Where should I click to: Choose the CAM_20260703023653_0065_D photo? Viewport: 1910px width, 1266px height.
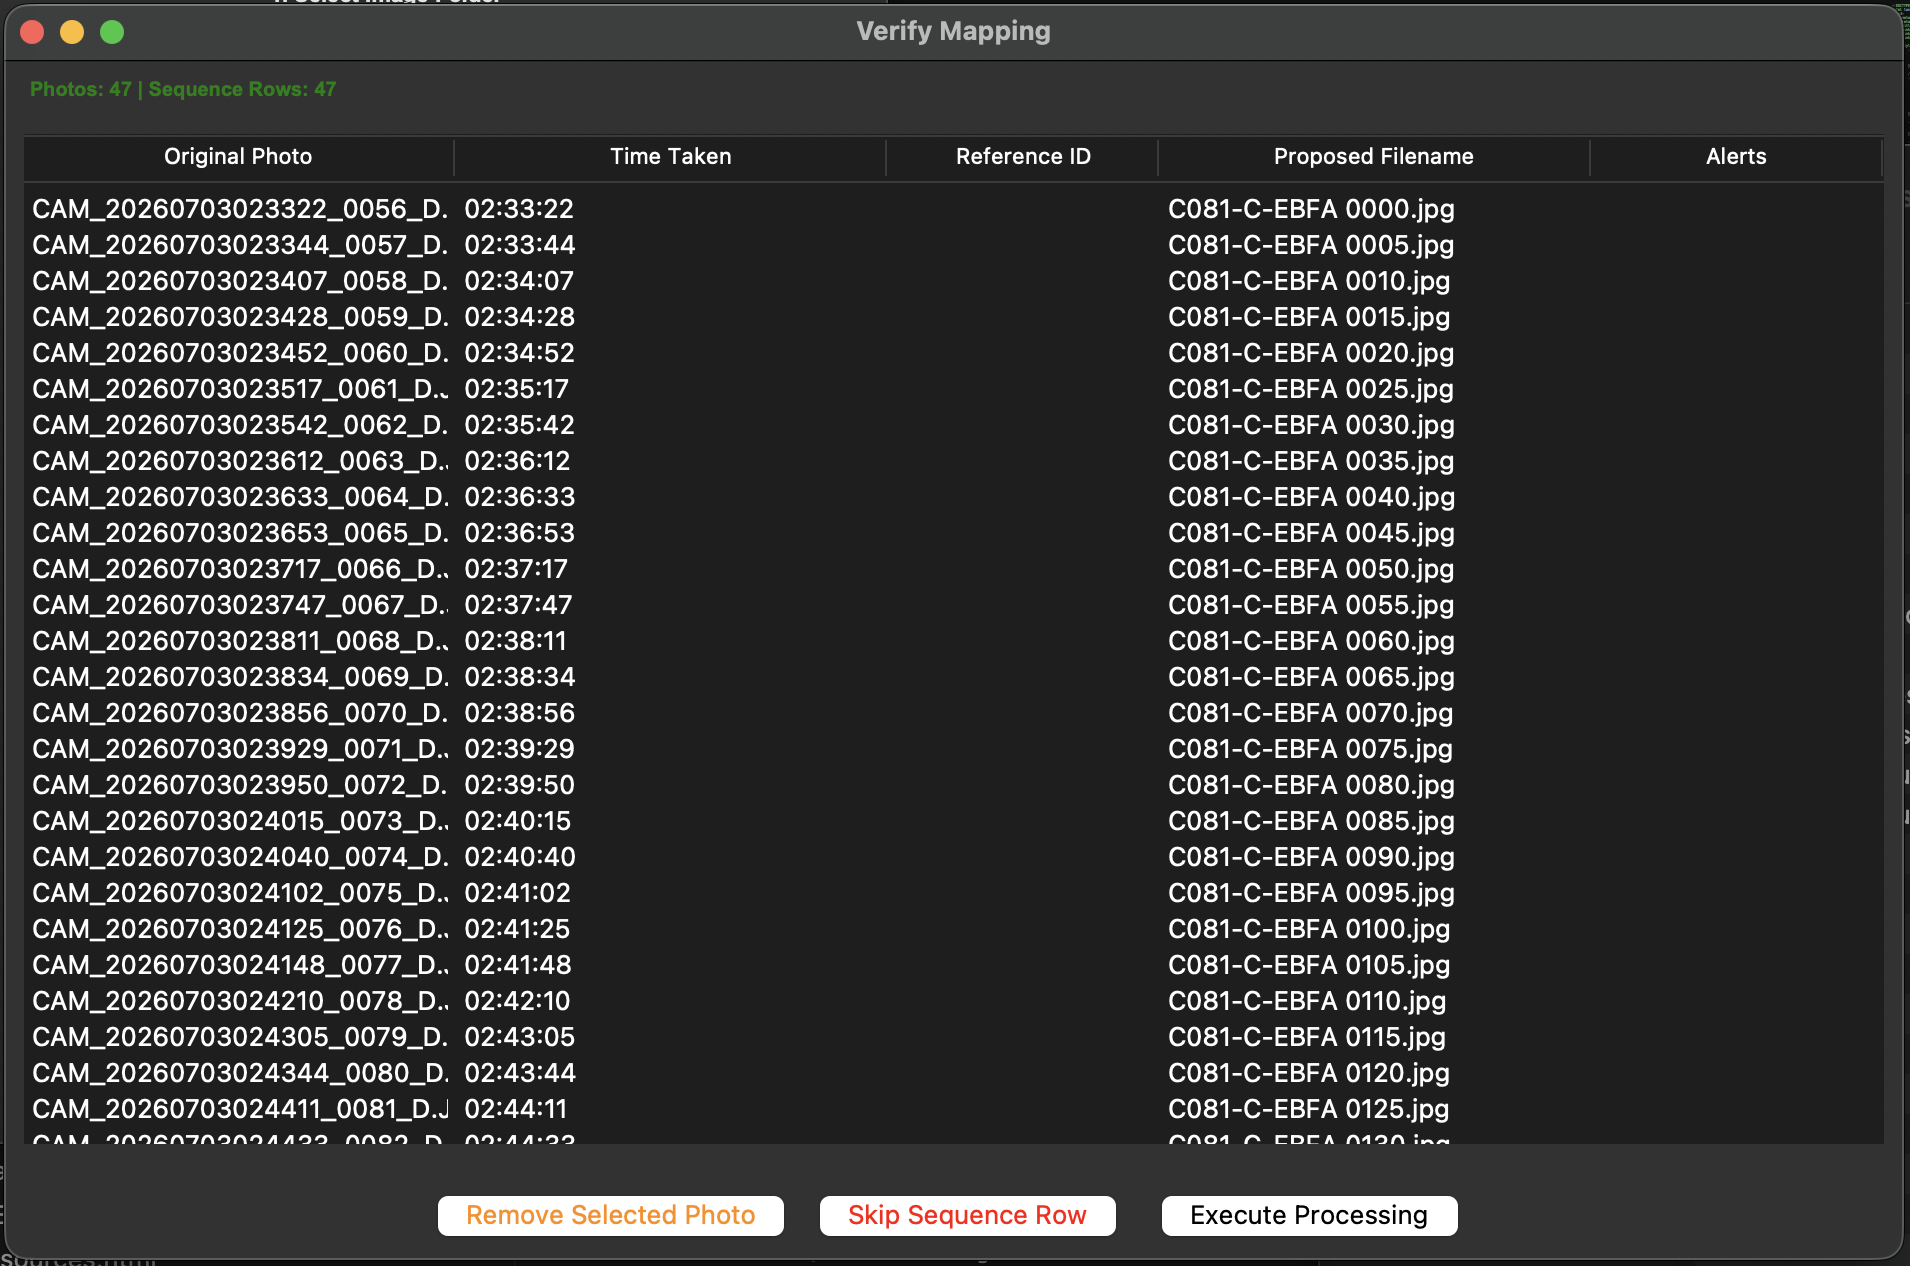(240, 533)
